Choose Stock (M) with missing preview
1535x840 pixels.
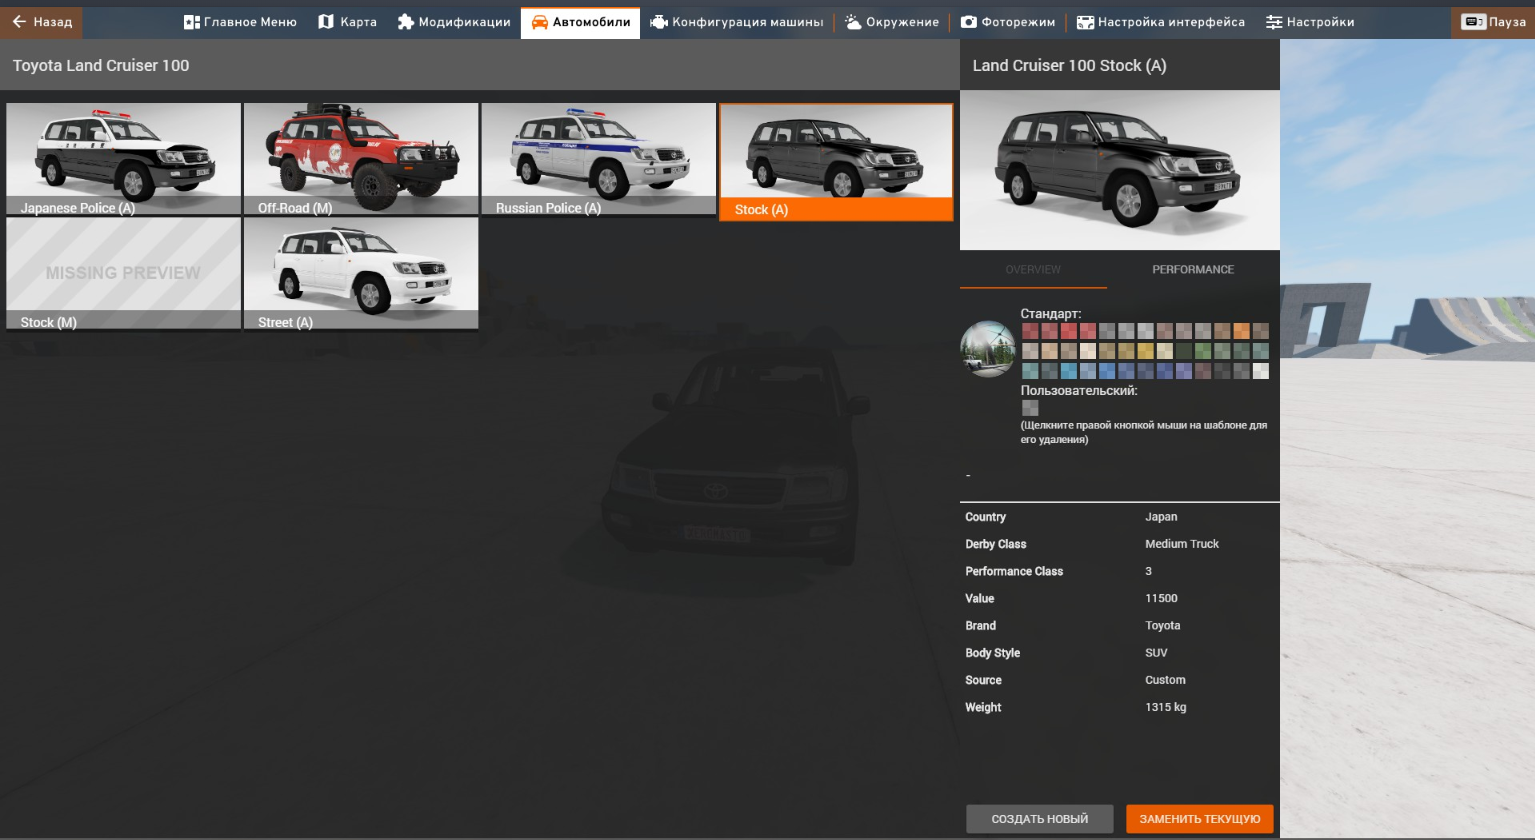coord(124,273)
